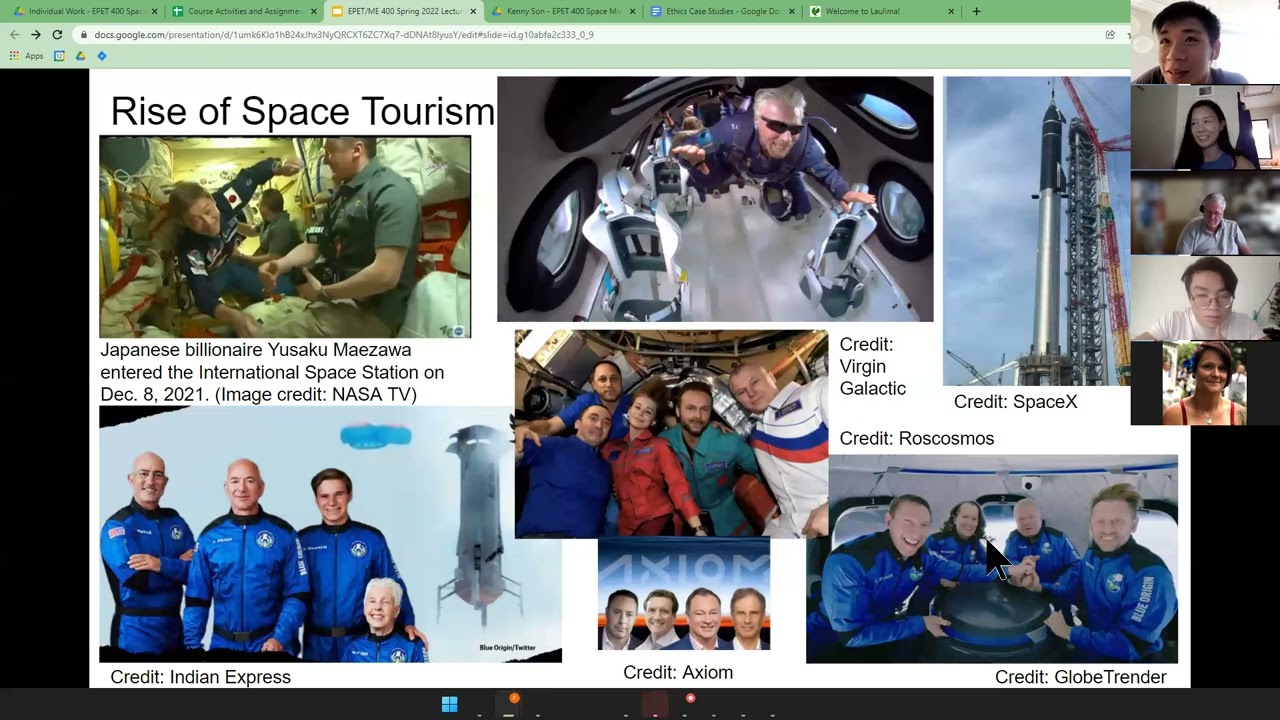The width and height of the screenshot is (1280, 720).
Task: Select the top participant video with glasses
Action: point(1205,42)
